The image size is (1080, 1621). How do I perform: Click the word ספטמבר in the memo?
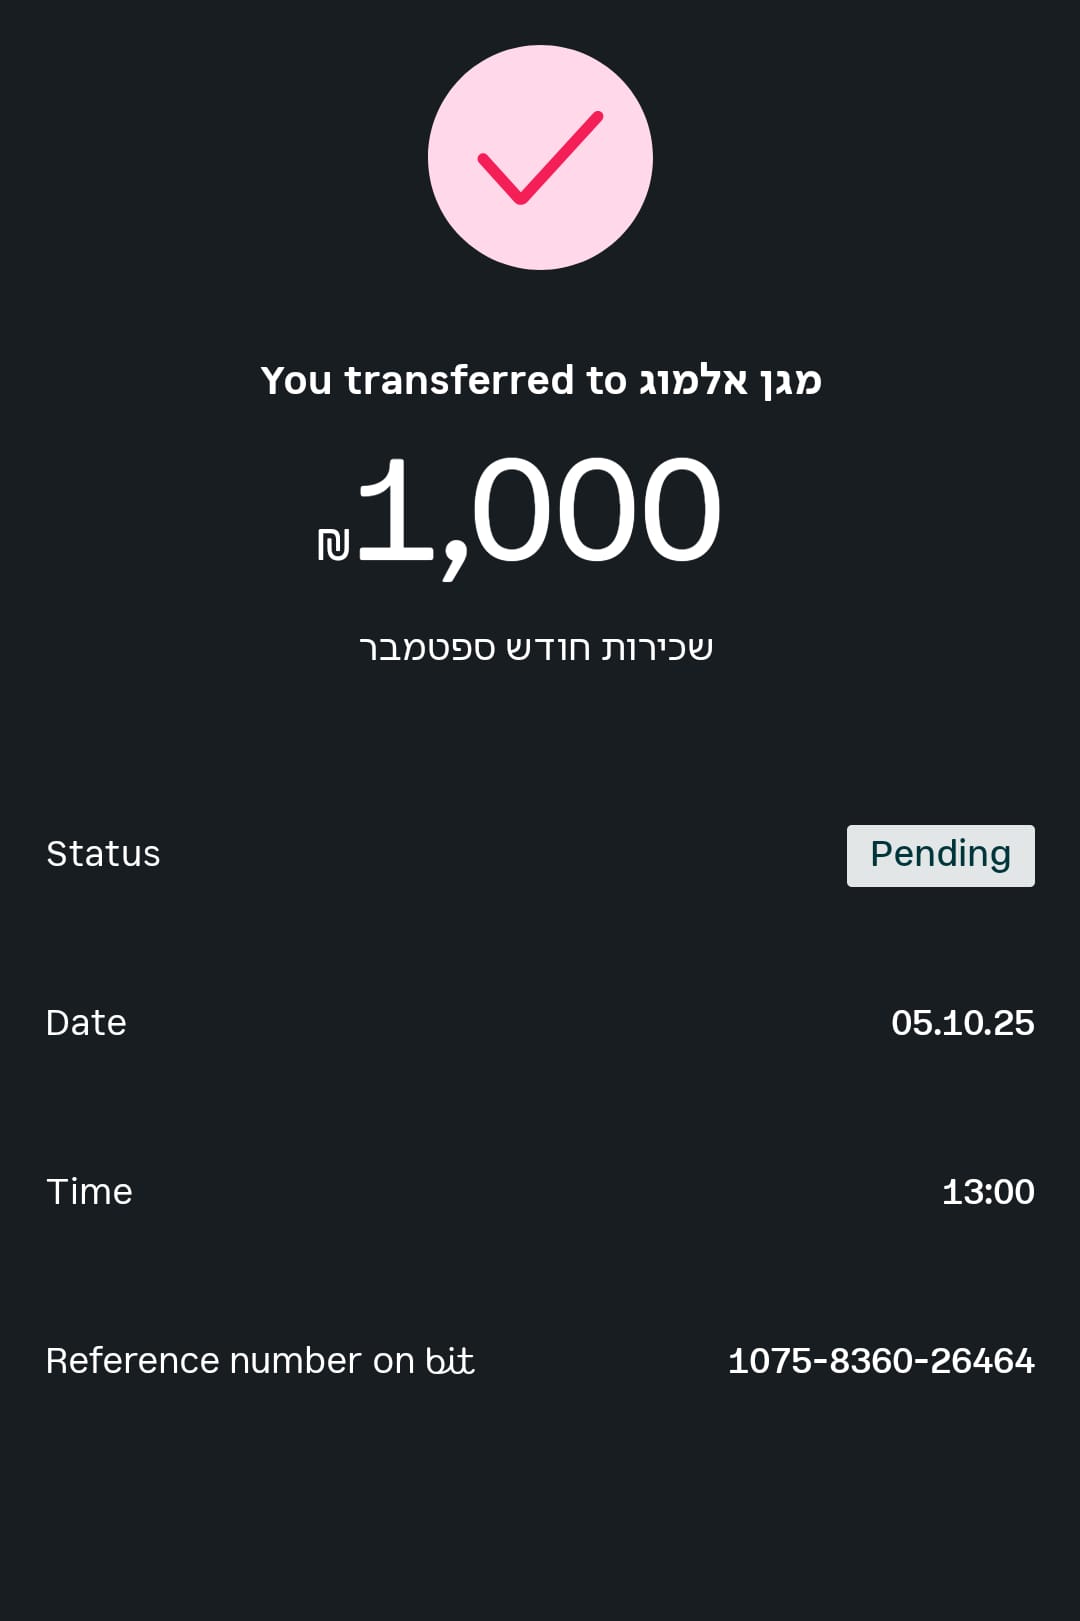428,648
